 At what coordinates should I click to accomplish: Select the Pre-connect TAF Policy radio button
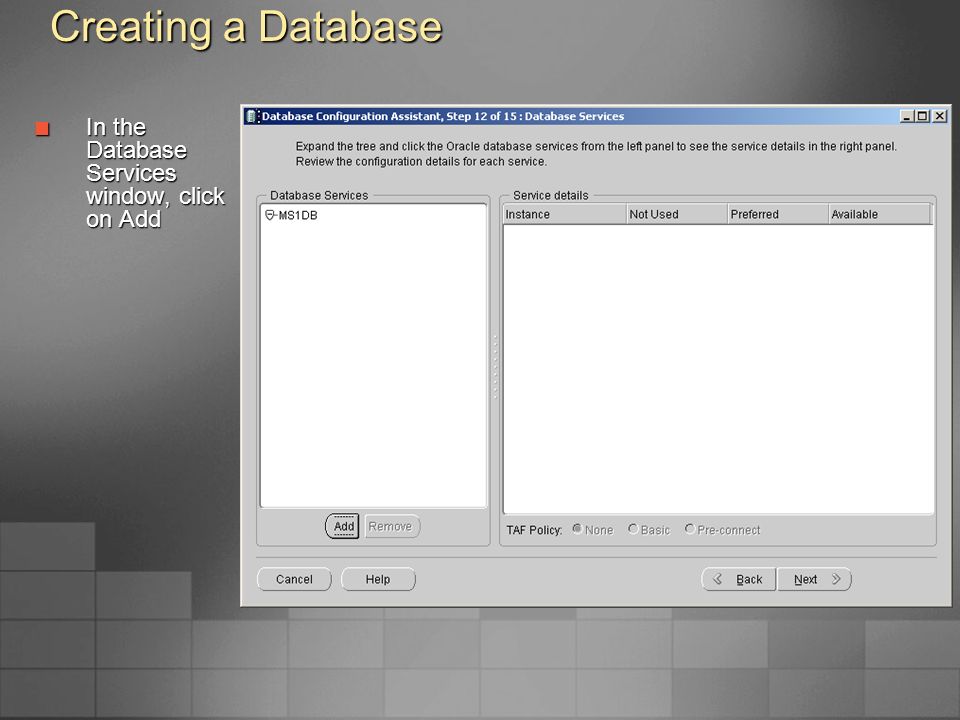[x=690, y=529]
